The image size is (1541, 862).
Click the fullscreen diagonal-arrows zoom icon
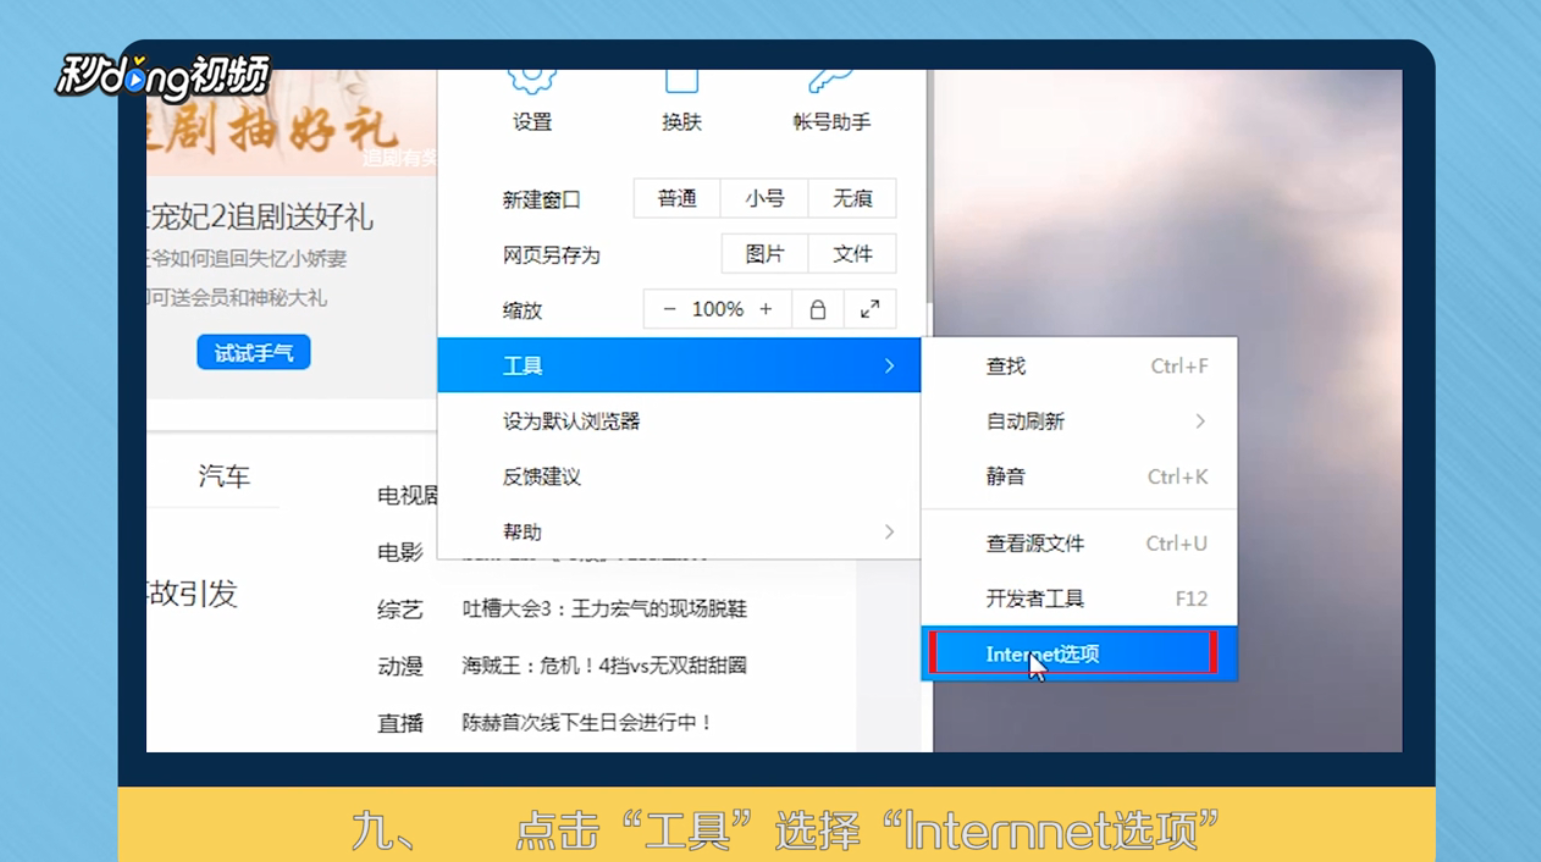[x=869, y=308]
